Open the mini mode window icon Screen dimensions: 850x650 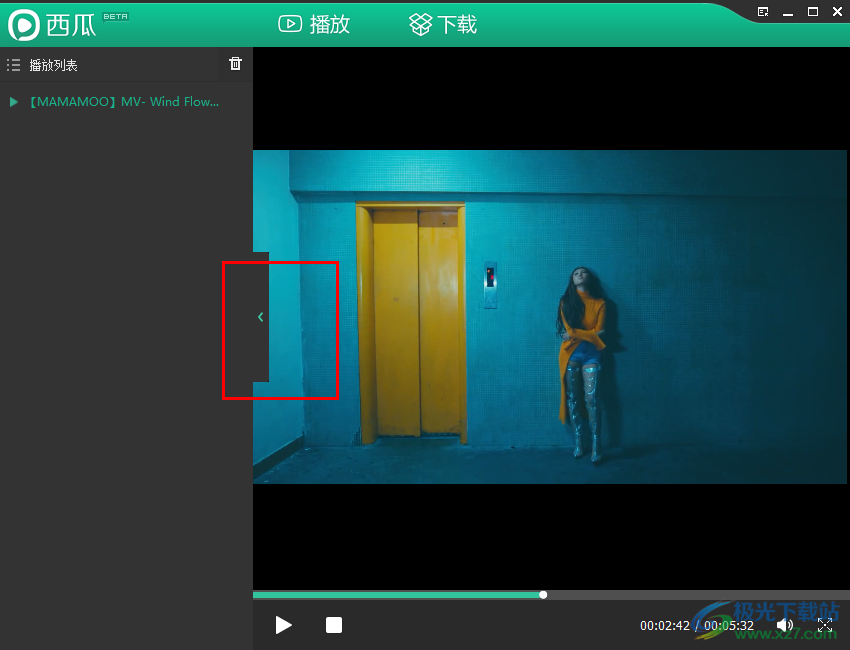763,12
